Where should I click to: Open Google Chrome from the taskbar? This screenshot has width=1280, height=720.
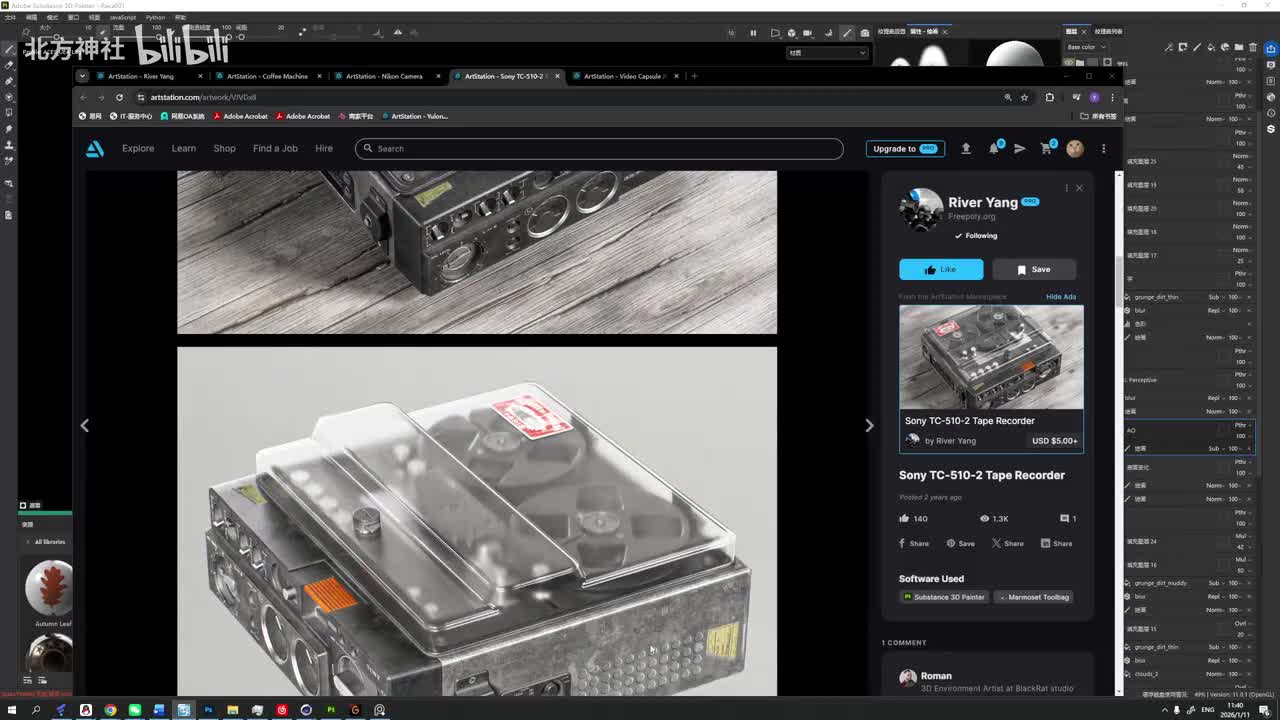pyautogui.click(x=110, y=710)
